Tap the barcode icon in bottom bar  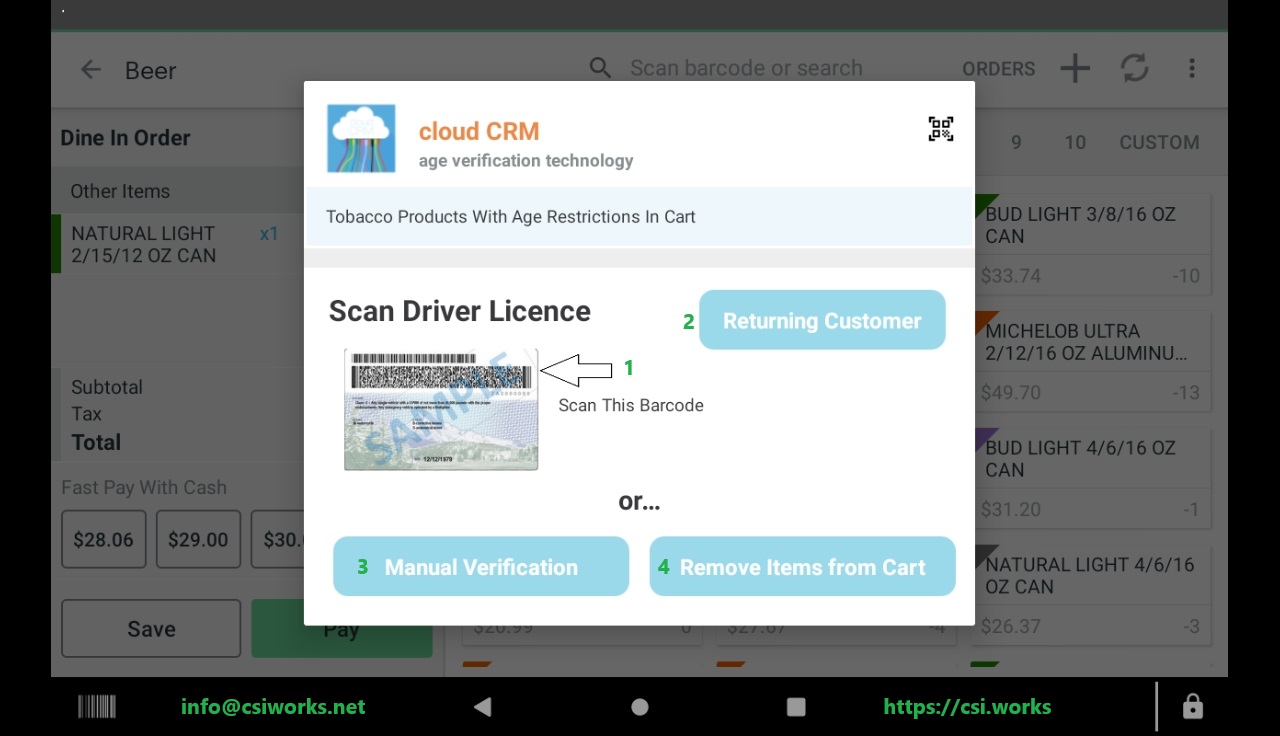97,707
